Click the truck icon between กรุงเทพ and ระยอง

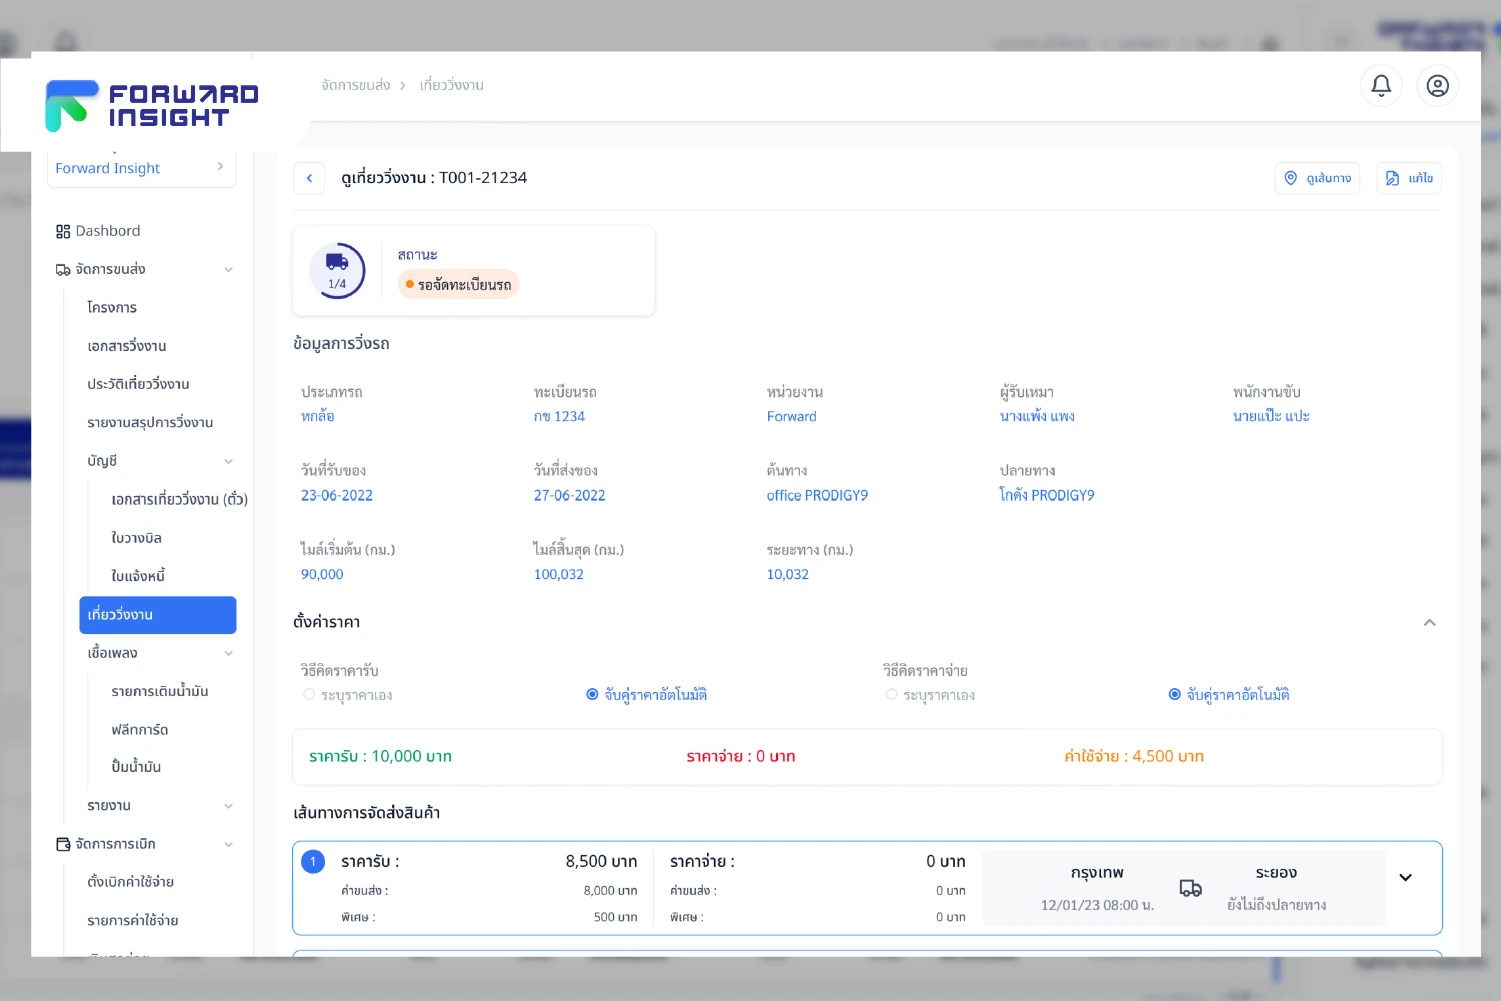1190,888
